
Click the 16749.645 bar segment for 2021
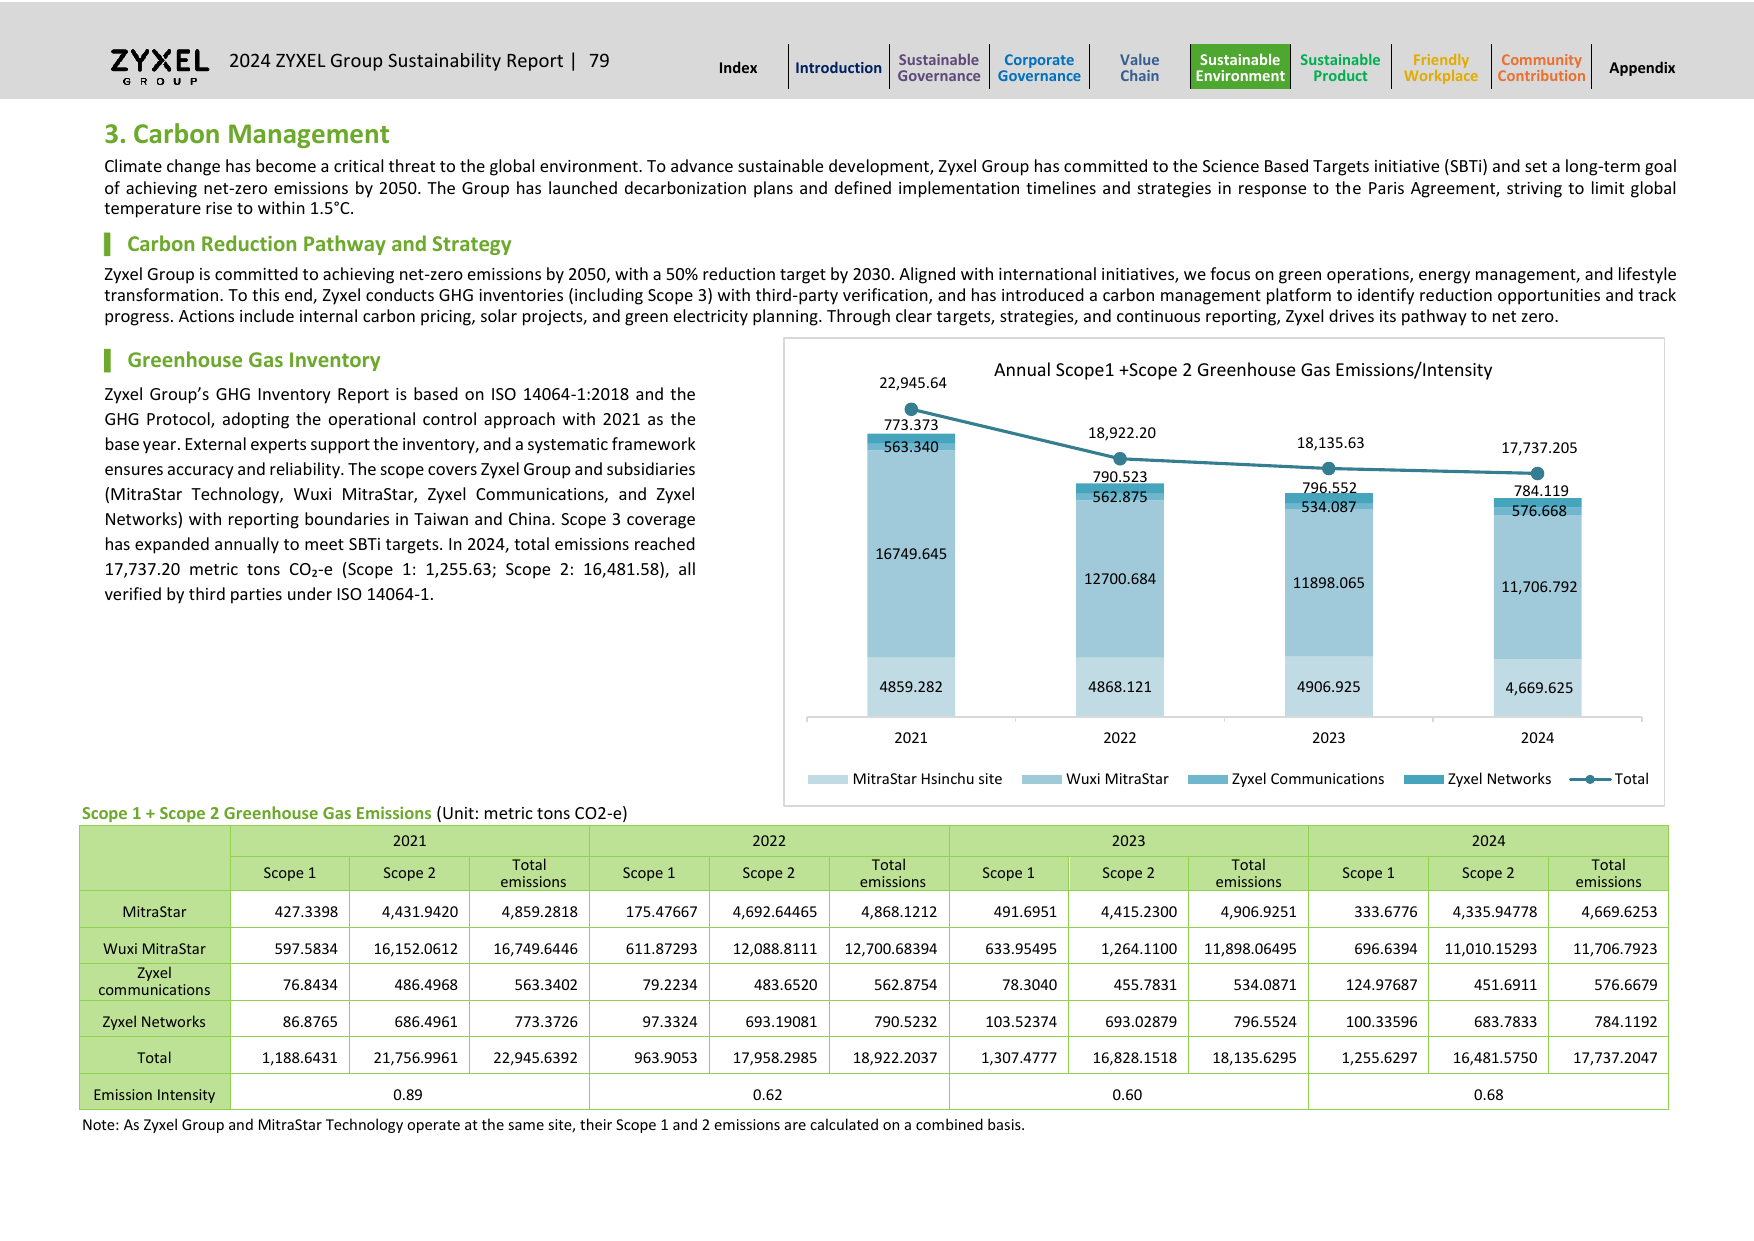(911, 554)
